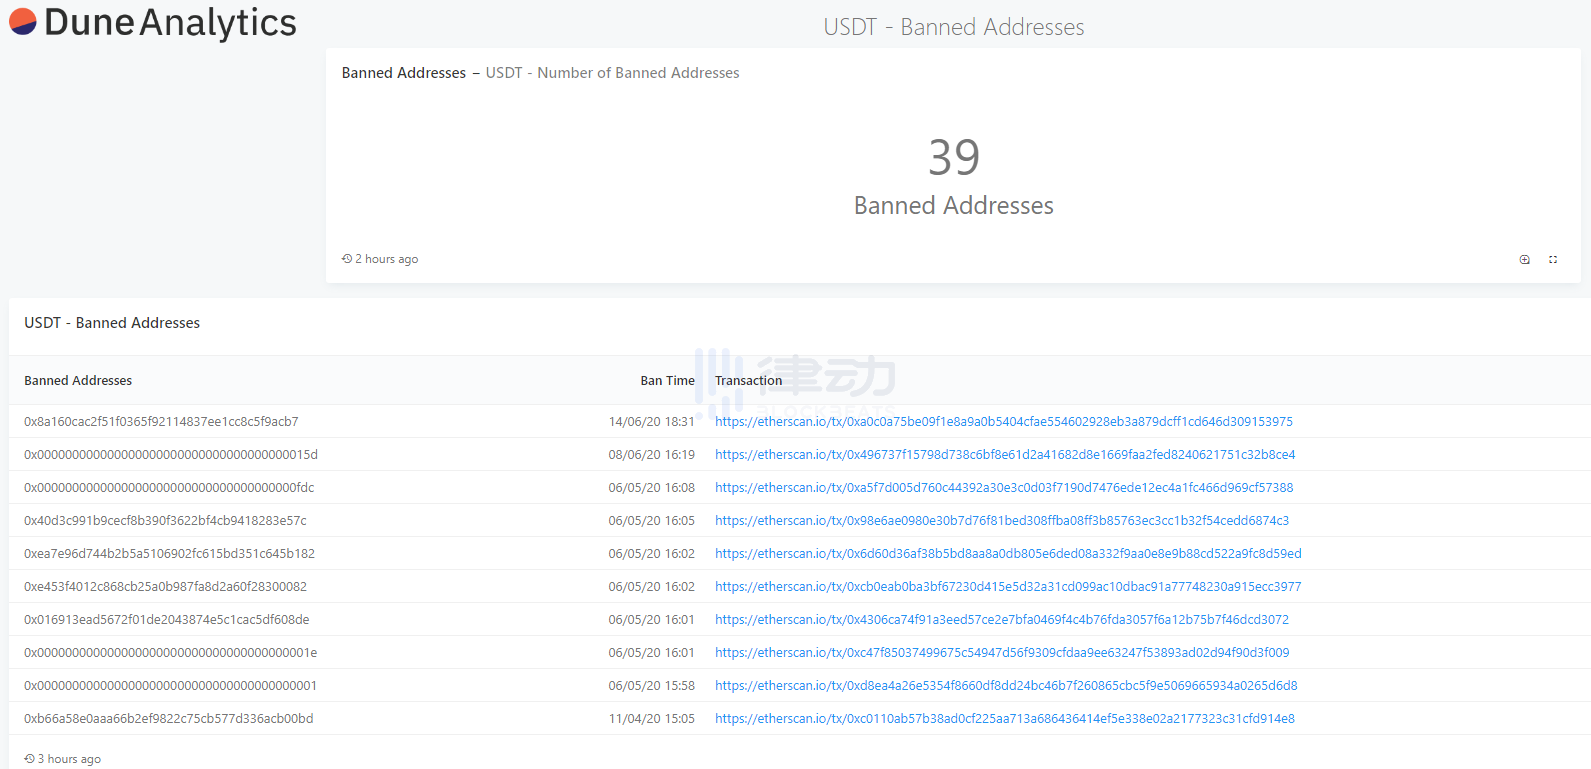The height and width of the screenshot is (769, 1591).
Task: Open the 'Banned Addresses' query title link
Action: point(403,73)
